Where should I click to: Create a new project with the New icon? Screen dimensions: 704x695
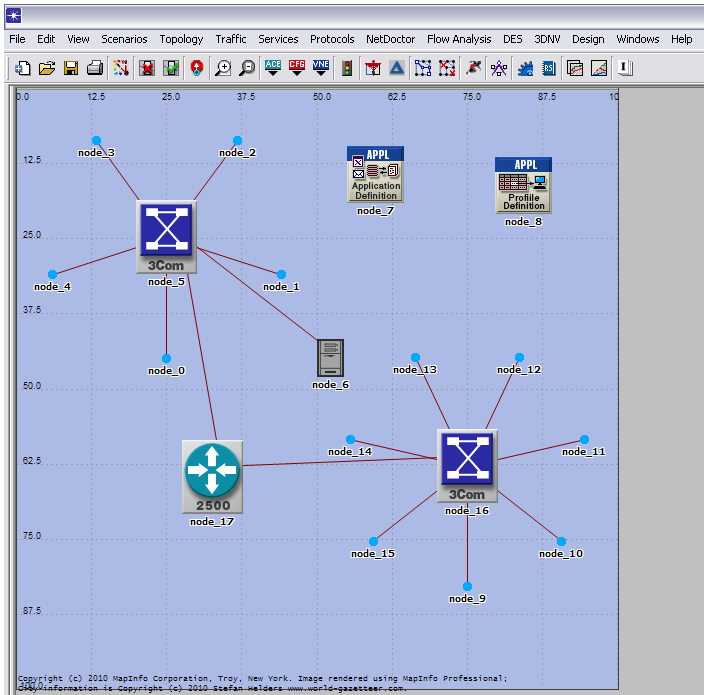click(x=23, y=68)
